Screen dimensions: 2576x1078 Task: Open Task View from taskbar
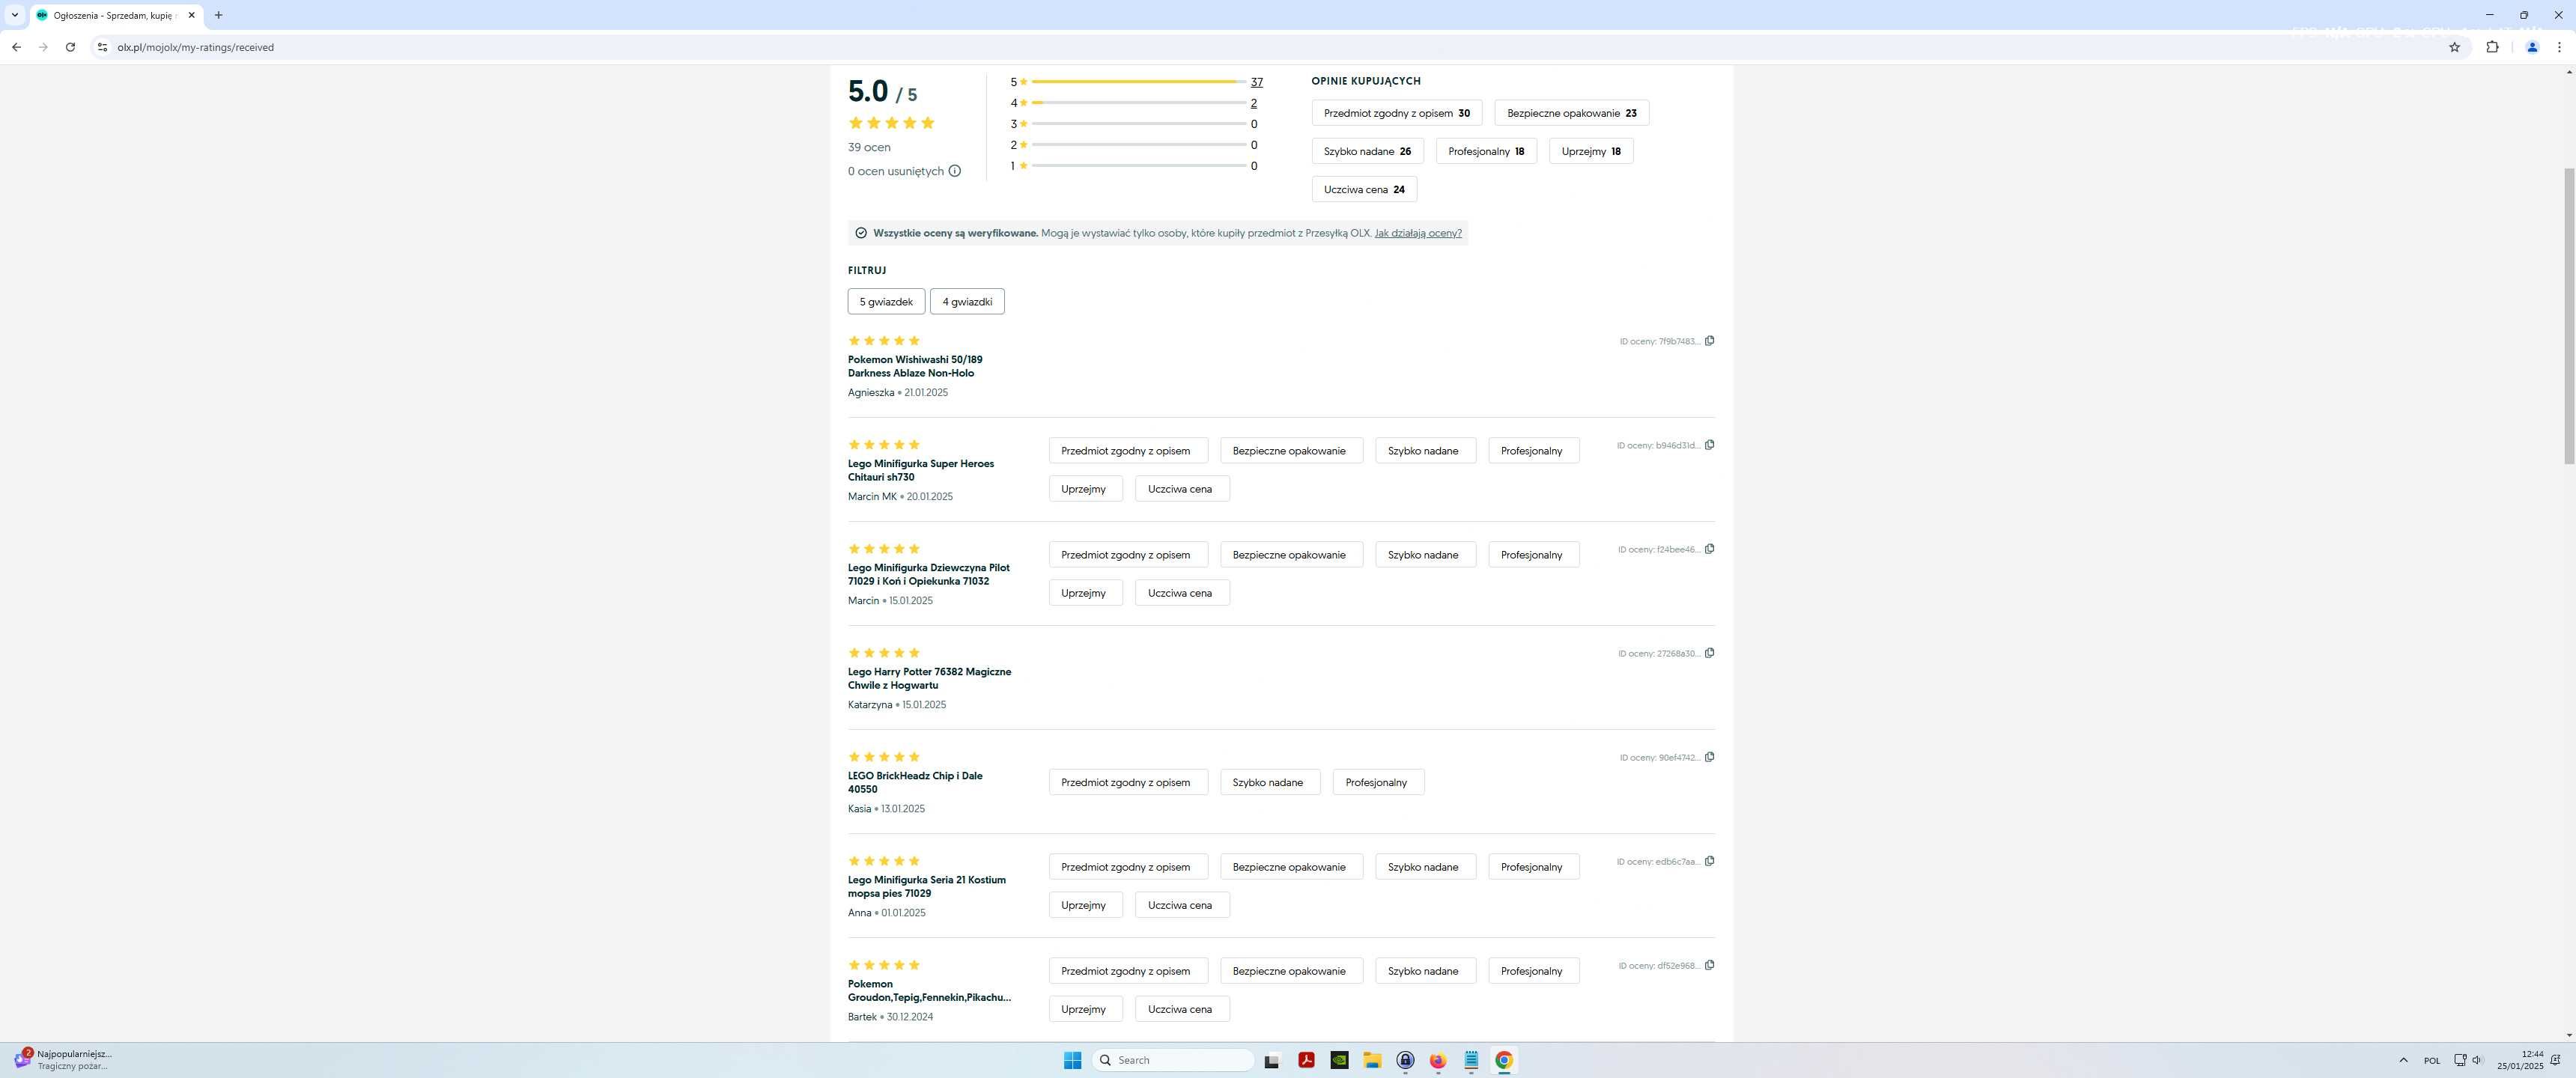1272,1060
